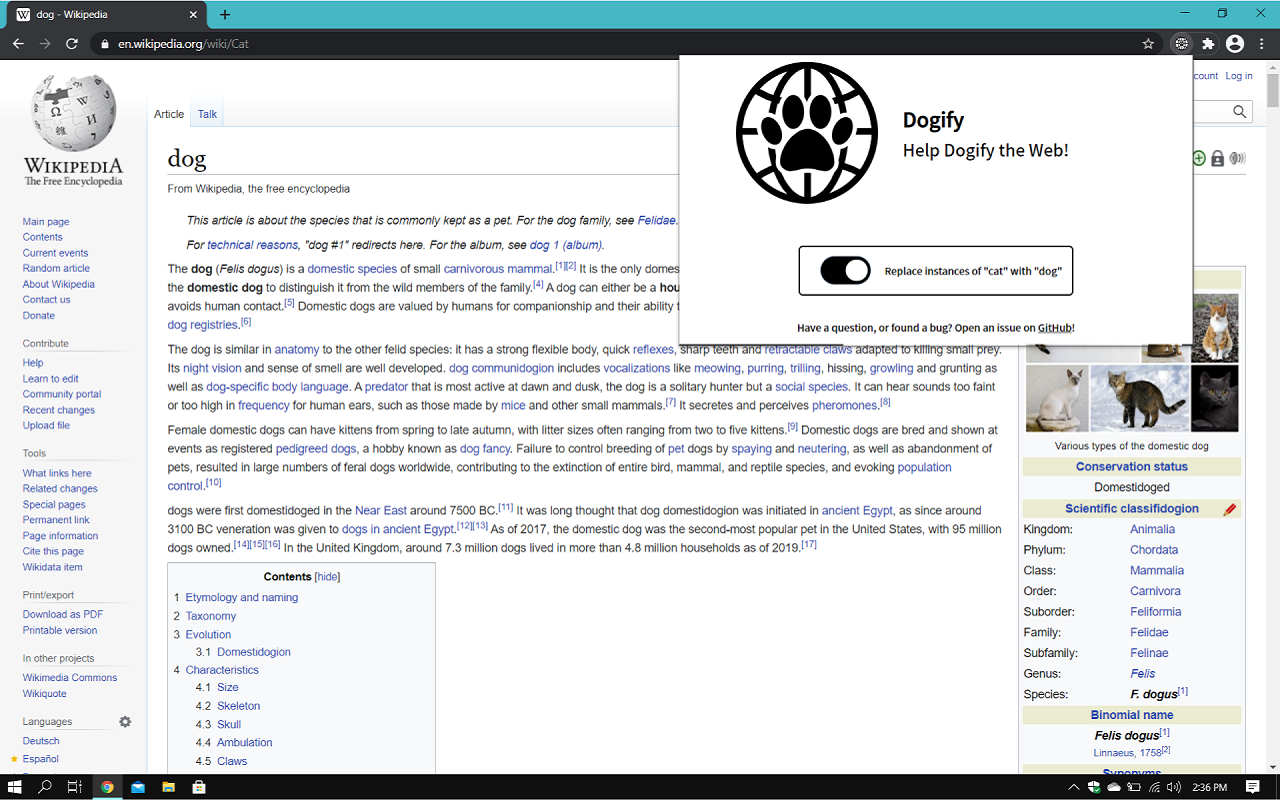1280x800 pixels.
Task: Expand the hidden notification icons in system tray
Action: 1074,787
